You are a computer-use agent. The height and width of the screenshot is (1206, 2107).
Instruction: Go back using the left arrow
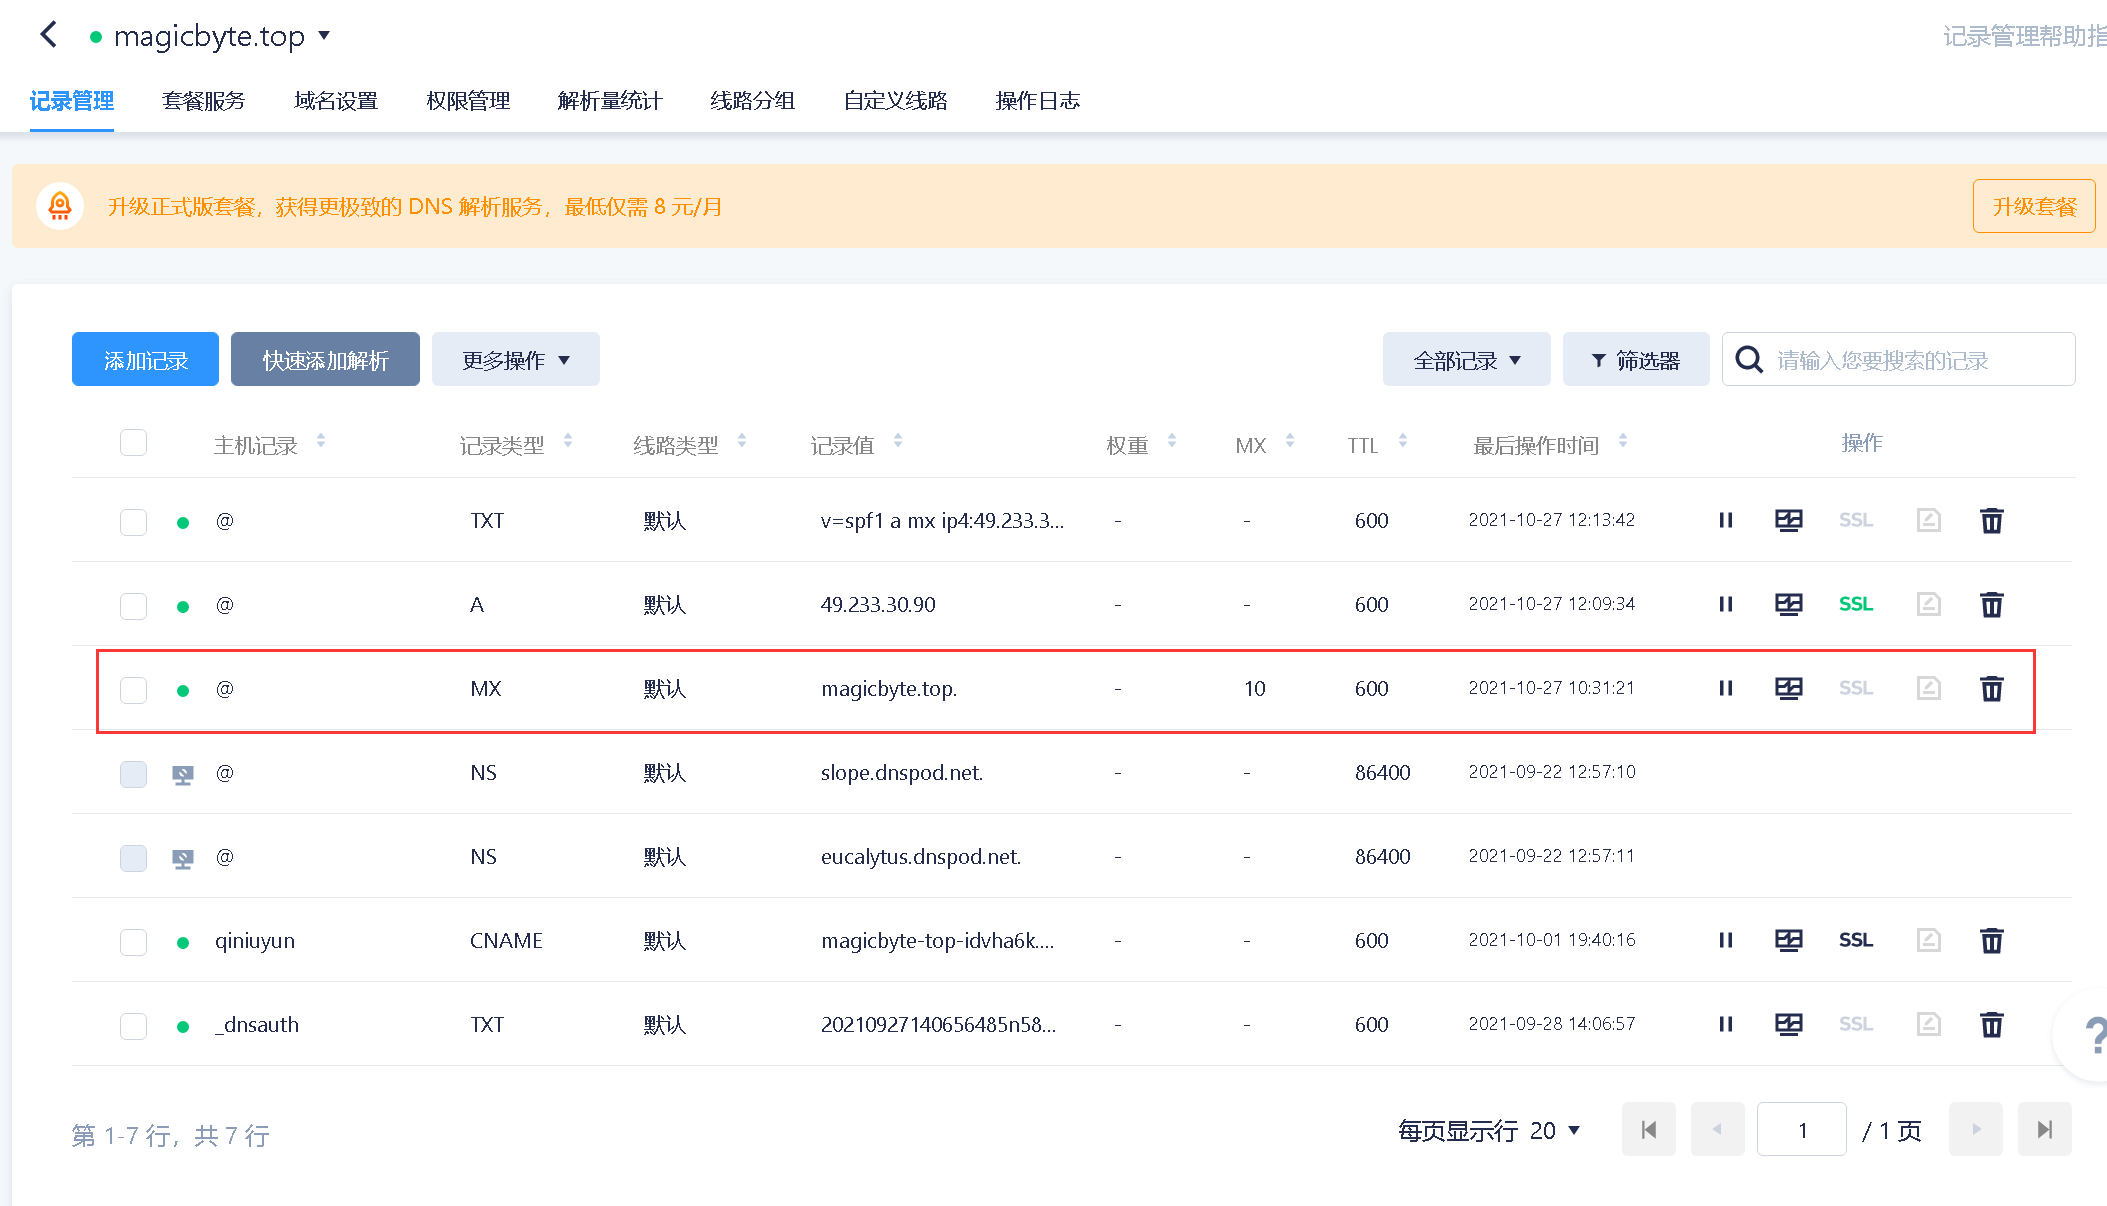coord(48,35)
